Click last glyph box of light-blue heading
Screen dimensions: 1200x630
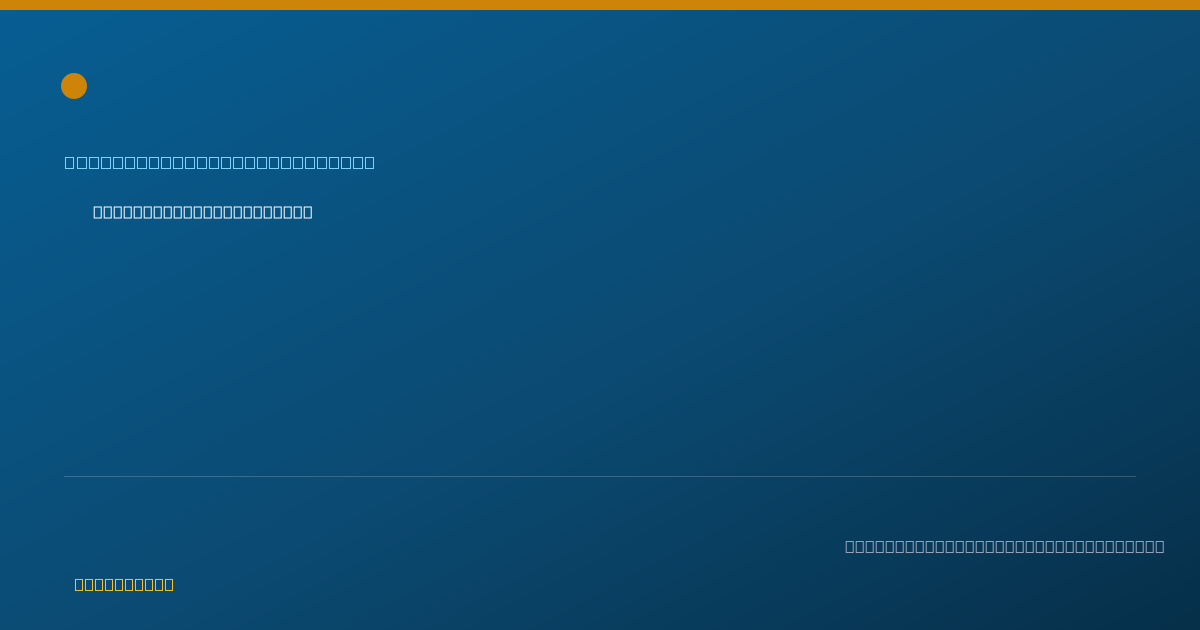pyautogui.click(x=369, y=162)
